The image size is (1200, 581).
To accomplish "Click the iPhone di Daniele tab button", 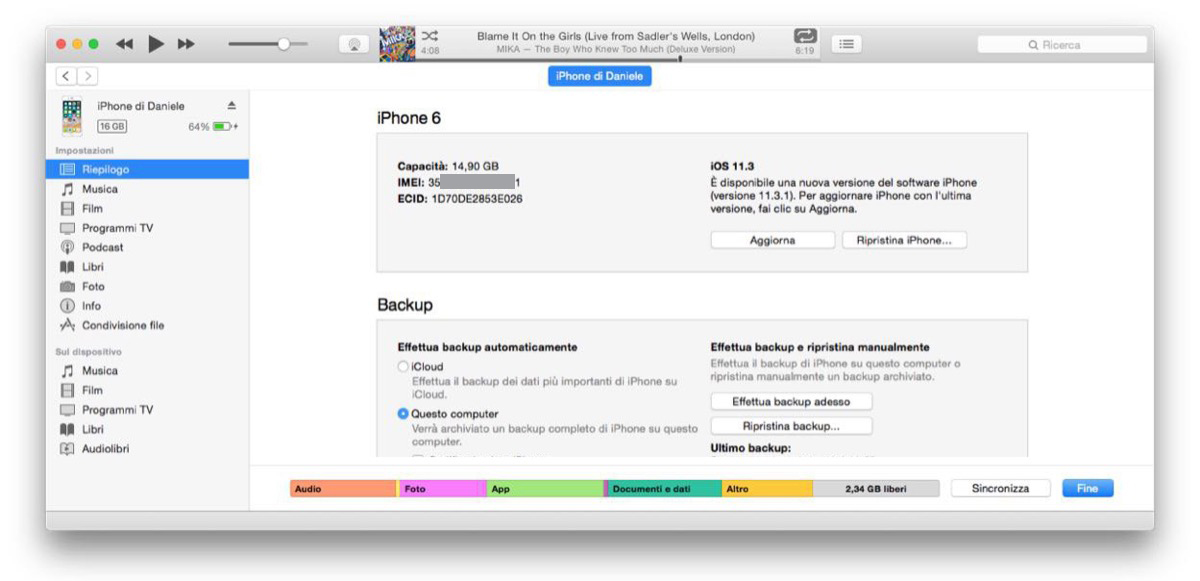I will pos(600,77).
